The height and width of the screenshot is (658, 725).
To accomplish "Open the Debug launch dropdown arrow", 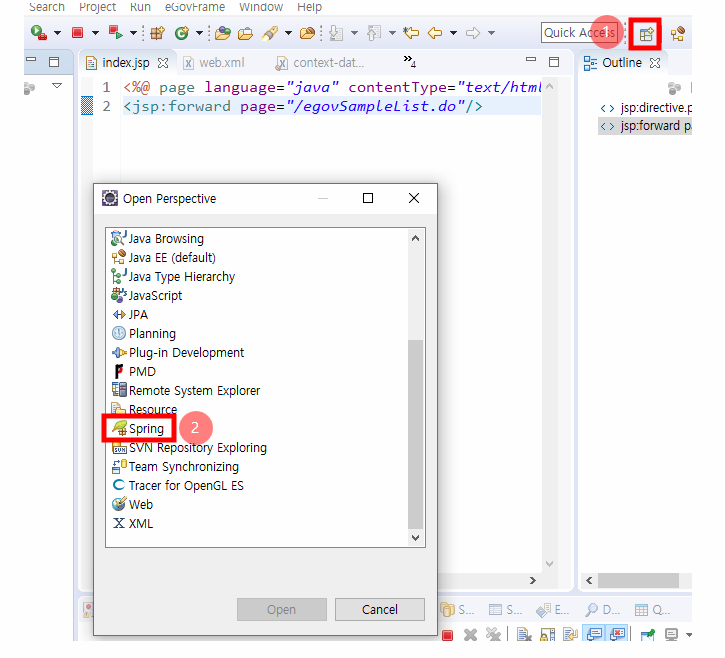I will click(x=57, y=33).
